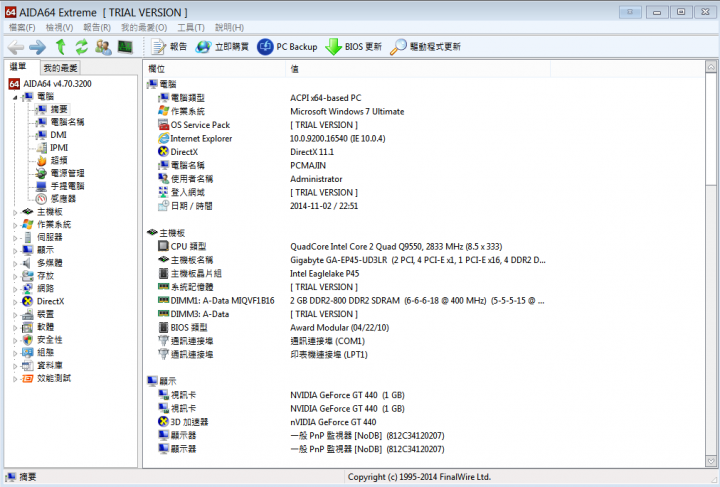
Task: Click the 組態 tree icon
Action: click(x=28, y=353)
